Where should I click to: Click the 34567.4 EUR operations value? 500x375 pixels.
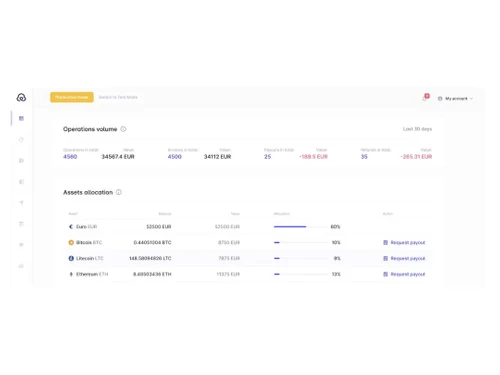[x=118, y=157]
